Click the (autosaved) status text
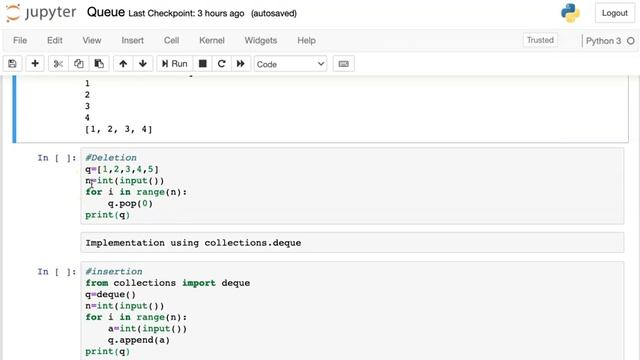 274,13
